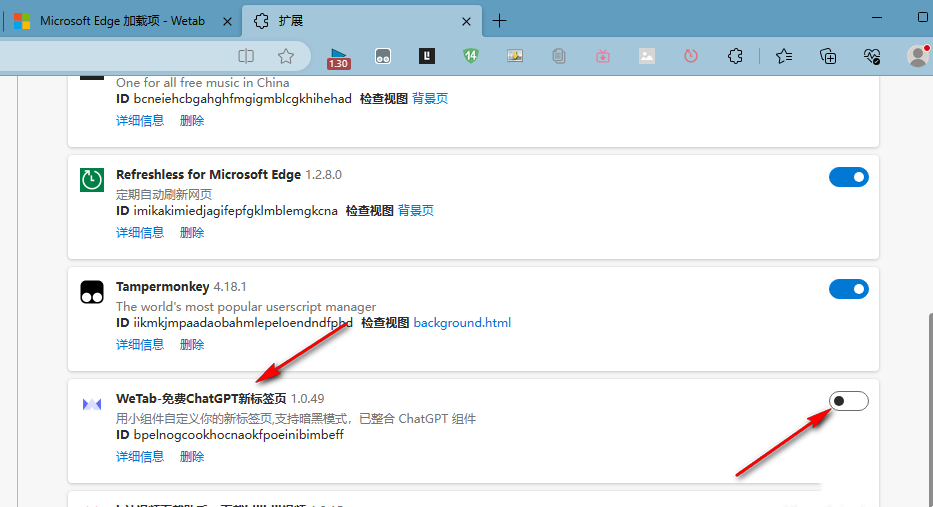The image size is (933, 507).
Task: Open 详细信息 for Tampermonkey
Action: click(140, 345)
